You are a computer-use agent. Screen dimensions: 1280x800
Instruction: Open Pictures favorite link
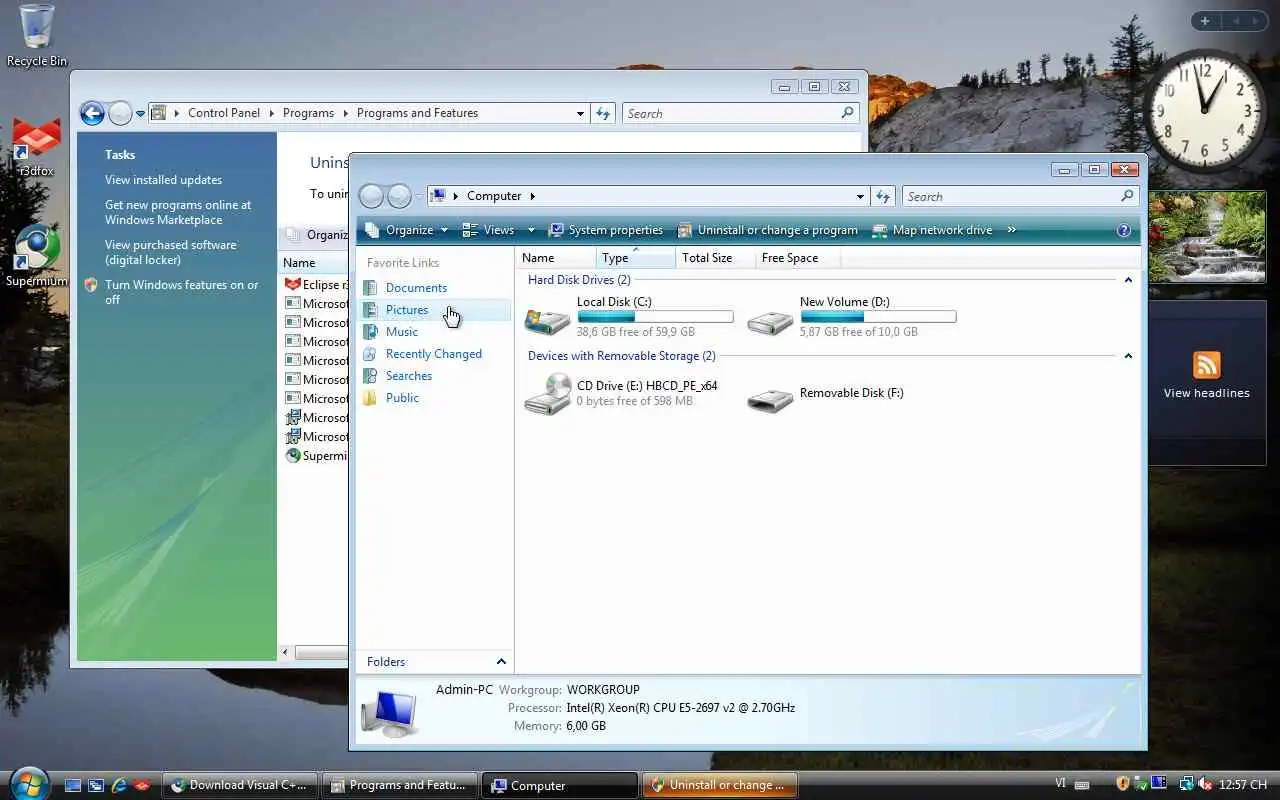click(407, 310)
